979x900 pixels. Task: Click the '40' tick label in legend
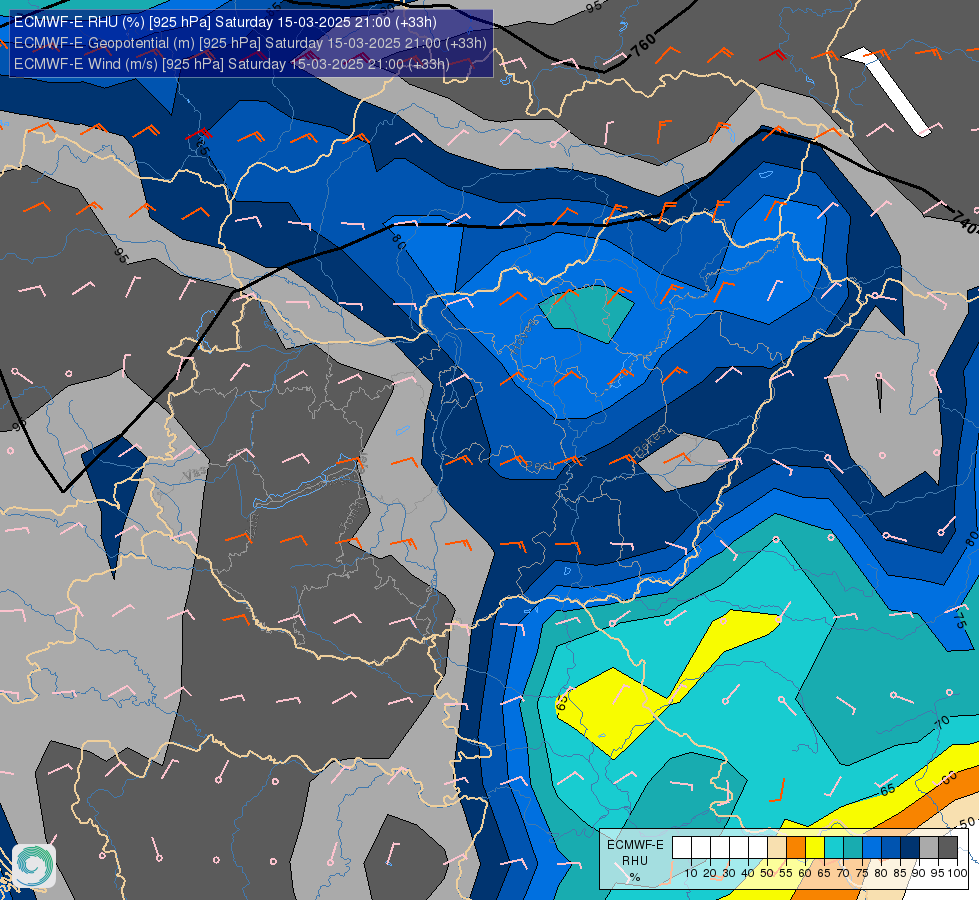point(748,873)
